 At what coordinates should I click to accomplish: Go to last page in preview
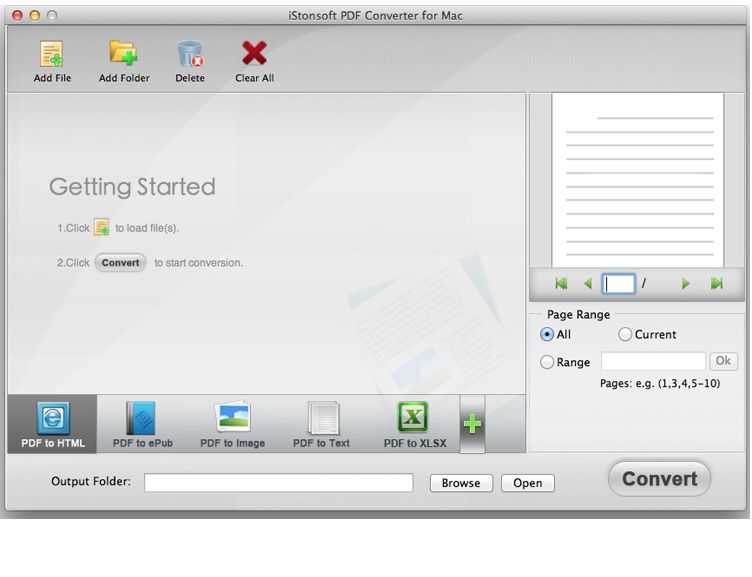[x=717, y=283]
